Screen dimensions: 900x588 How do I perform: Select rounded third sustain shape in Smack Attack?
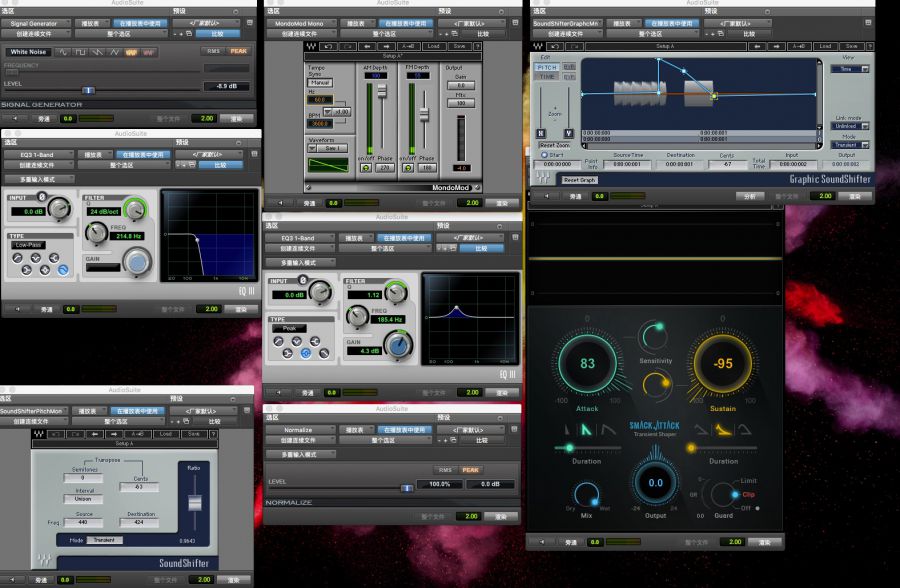click(x=744, y=429)
